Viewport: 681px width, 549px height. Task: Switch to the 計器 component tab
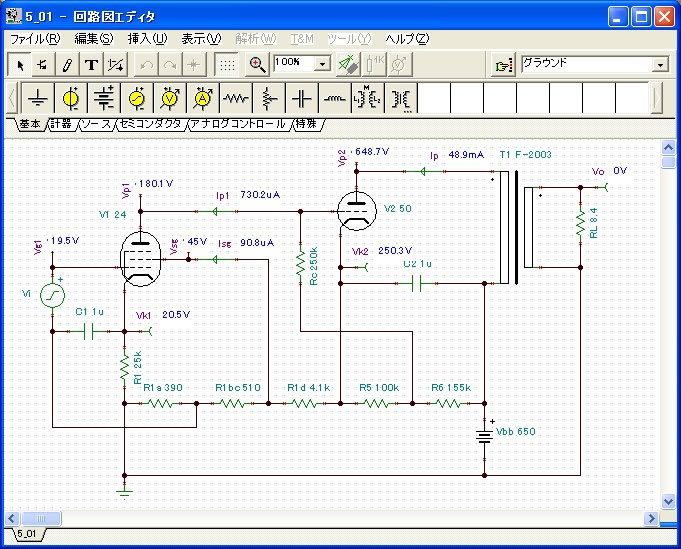point(60,125)
